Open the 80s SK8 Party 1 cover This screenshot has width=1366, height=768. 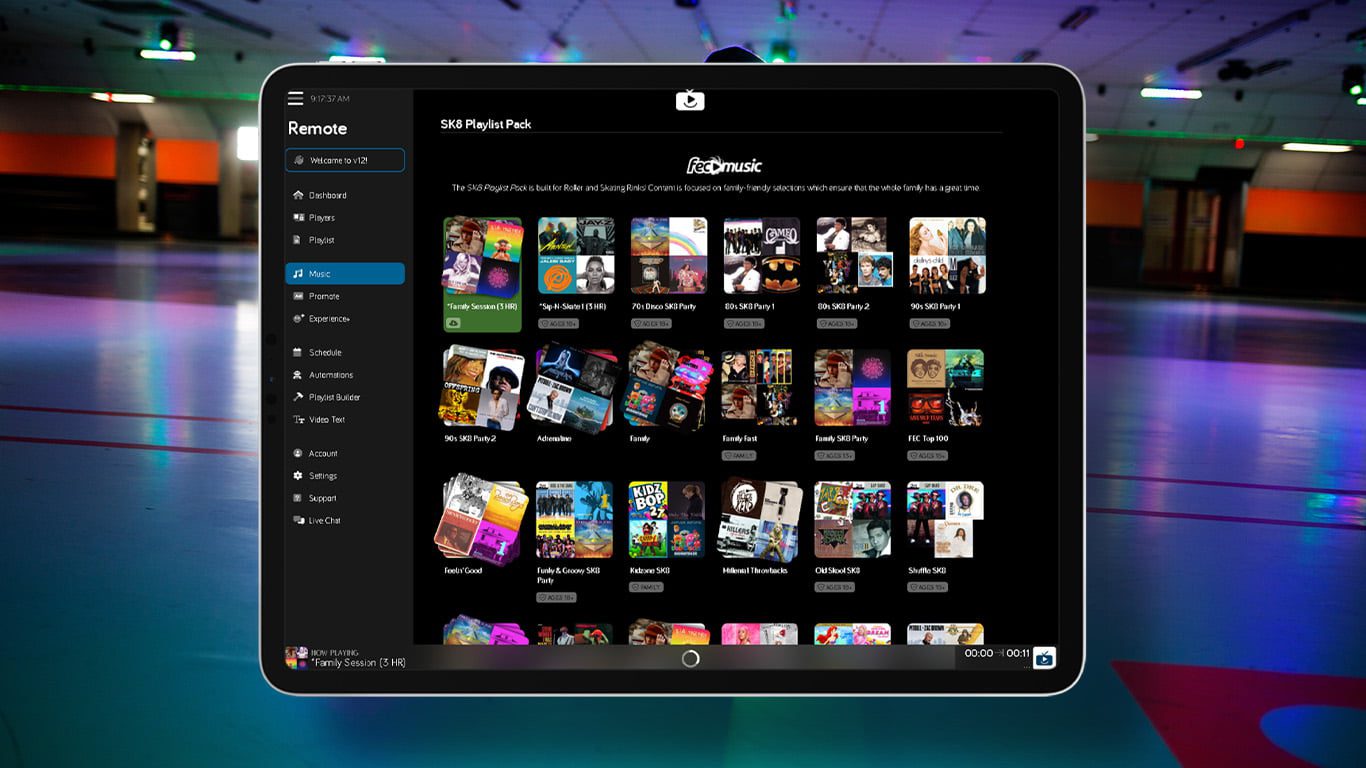pyautogui.click(x=762, y=256)
